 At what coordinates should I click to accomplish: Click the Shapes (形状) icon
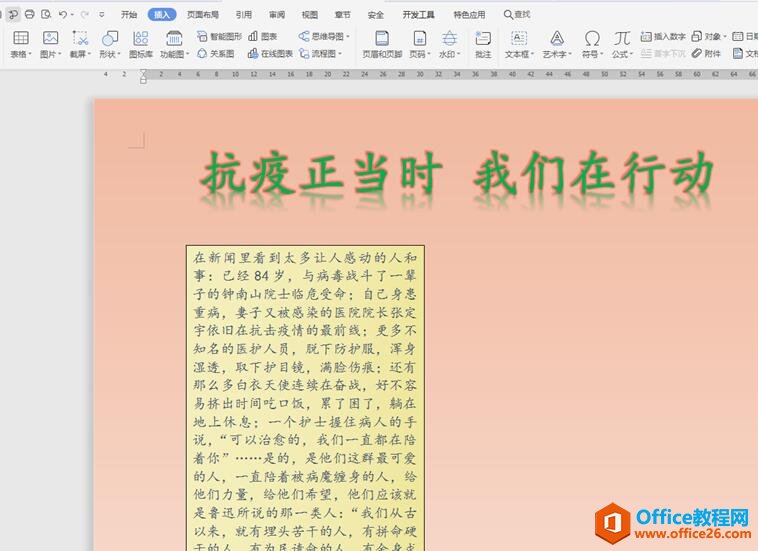coord(110,38)
